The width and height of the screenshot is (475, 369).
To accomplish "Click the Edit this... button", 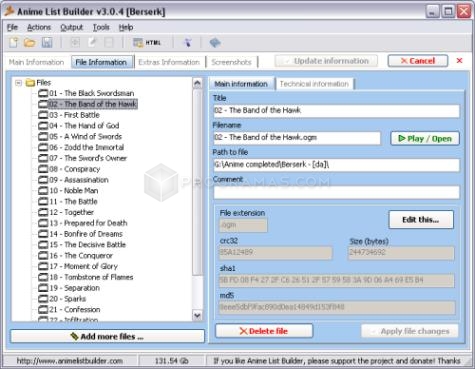I will coord(421,220).
